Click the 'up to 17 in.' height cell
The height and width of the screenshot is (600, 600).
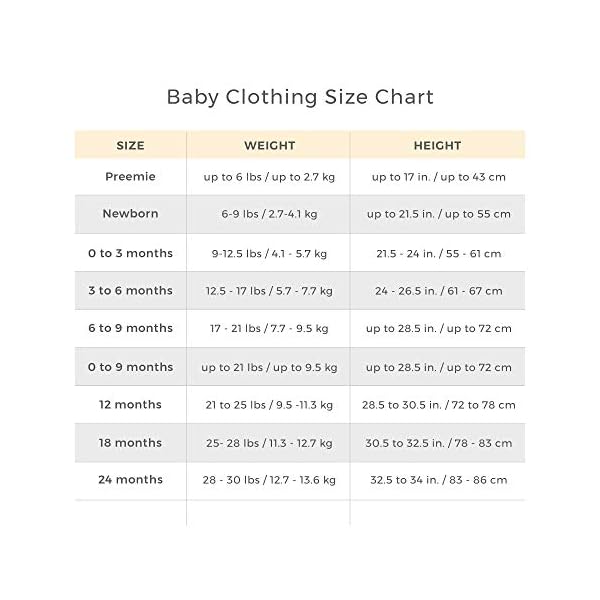pos(438,176)
